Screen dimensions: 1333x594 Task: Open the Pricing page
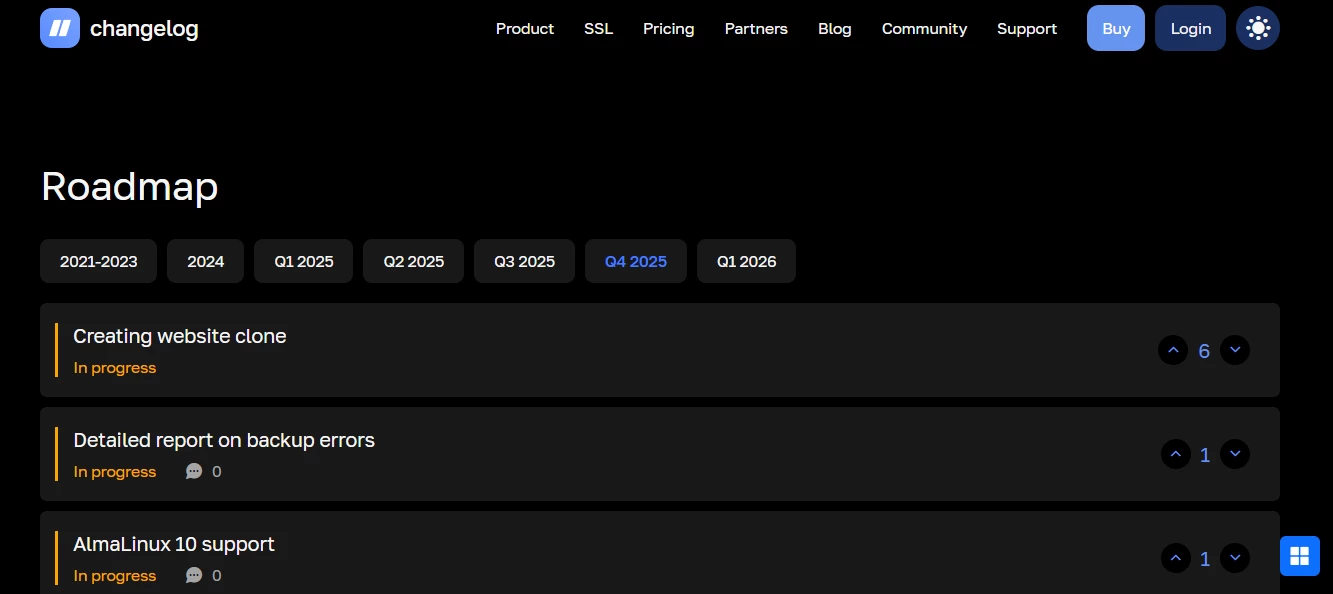click(668, 29)
